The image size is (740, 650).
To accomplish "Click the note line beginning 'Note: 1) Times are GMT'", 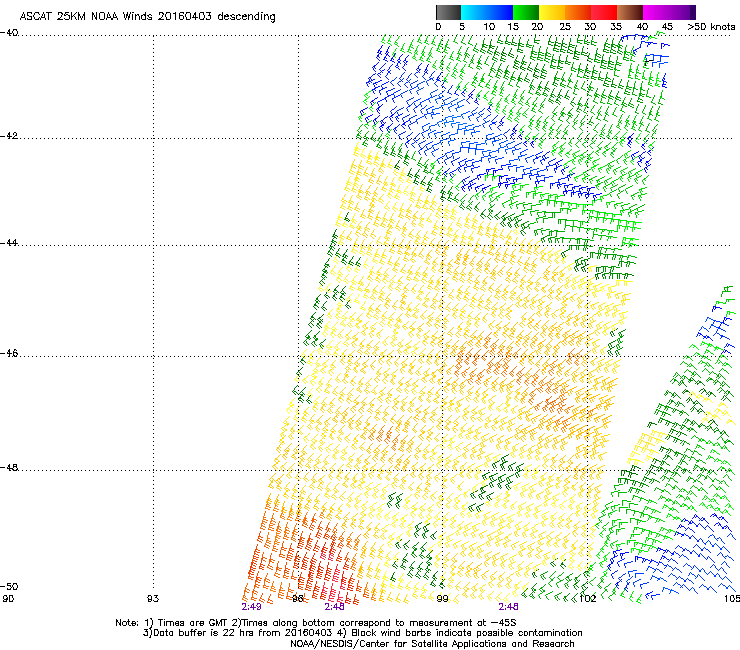I will [316, 623].
